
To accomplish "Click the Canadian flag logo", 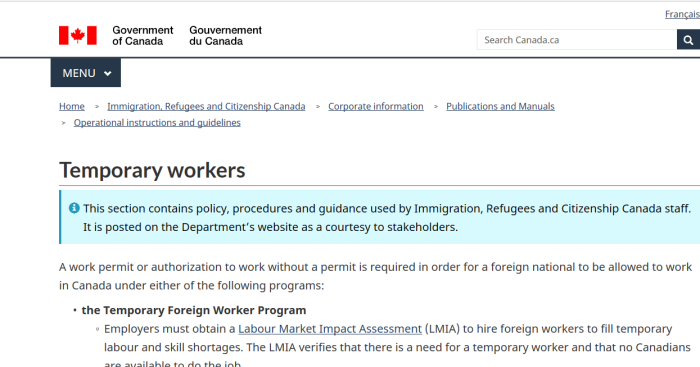I will click(x=78, y=35).
